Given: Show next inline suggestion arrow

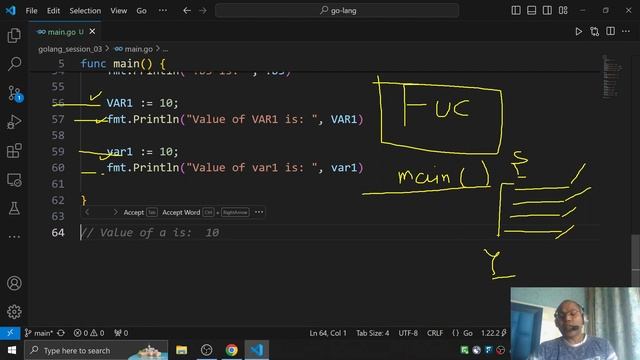Looking at the screenshot, I should click(116, 212).
